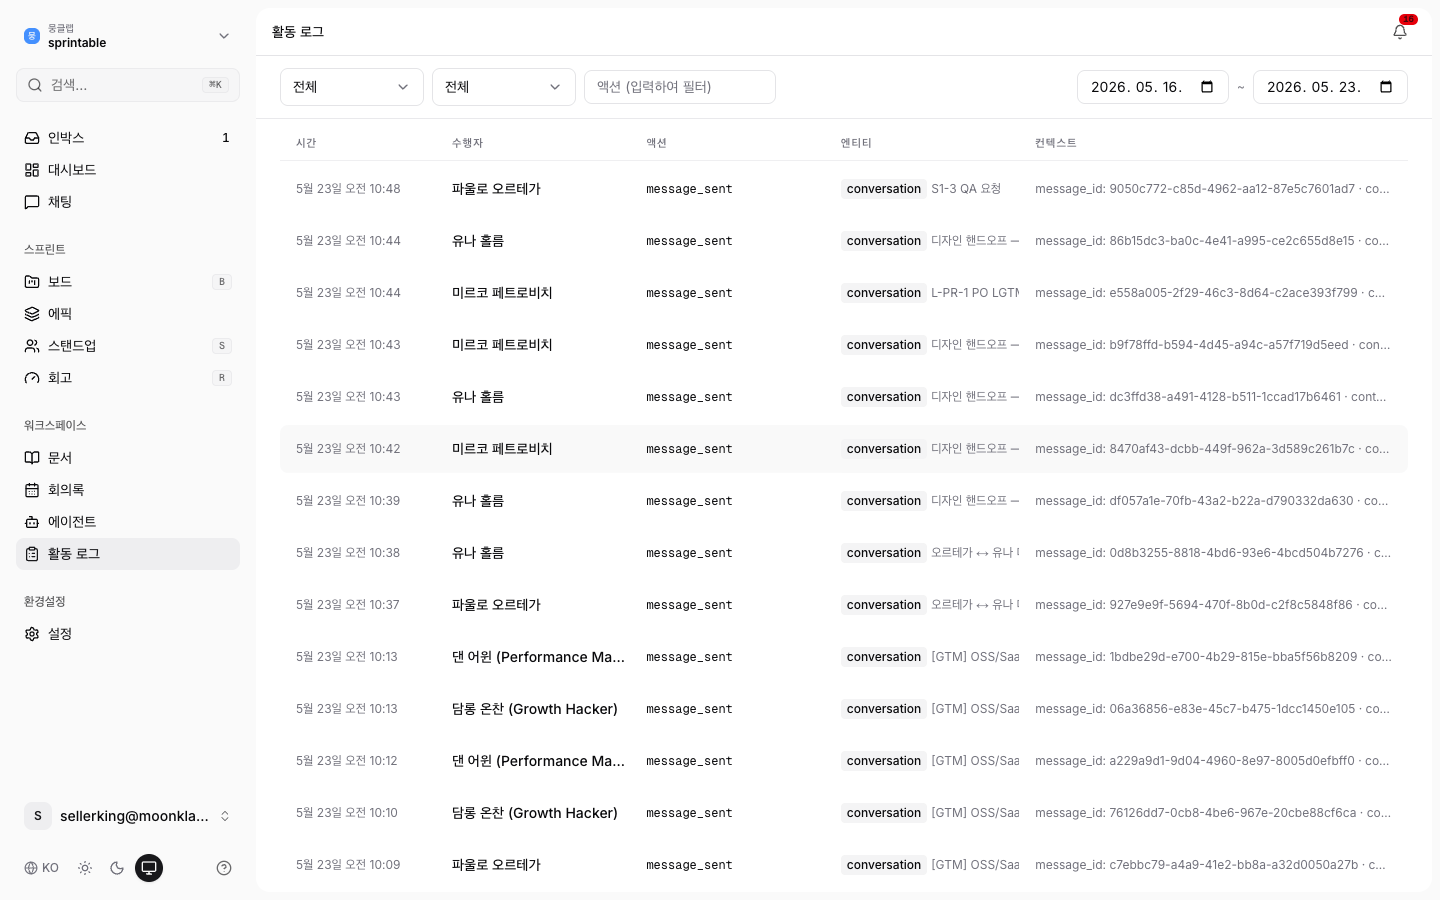This screenshot has width=1440, height=900.
Task: Open 회고 sidebar item
Action: [x=128, y=378]
